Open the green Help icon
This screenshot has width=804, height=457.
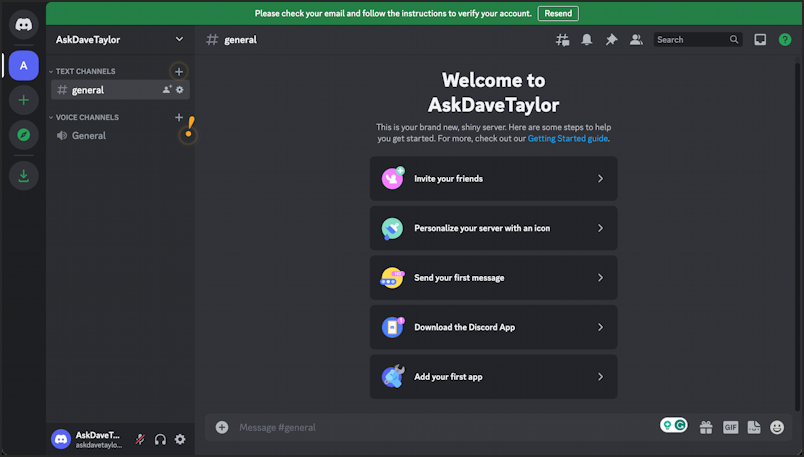coord(785,39)
